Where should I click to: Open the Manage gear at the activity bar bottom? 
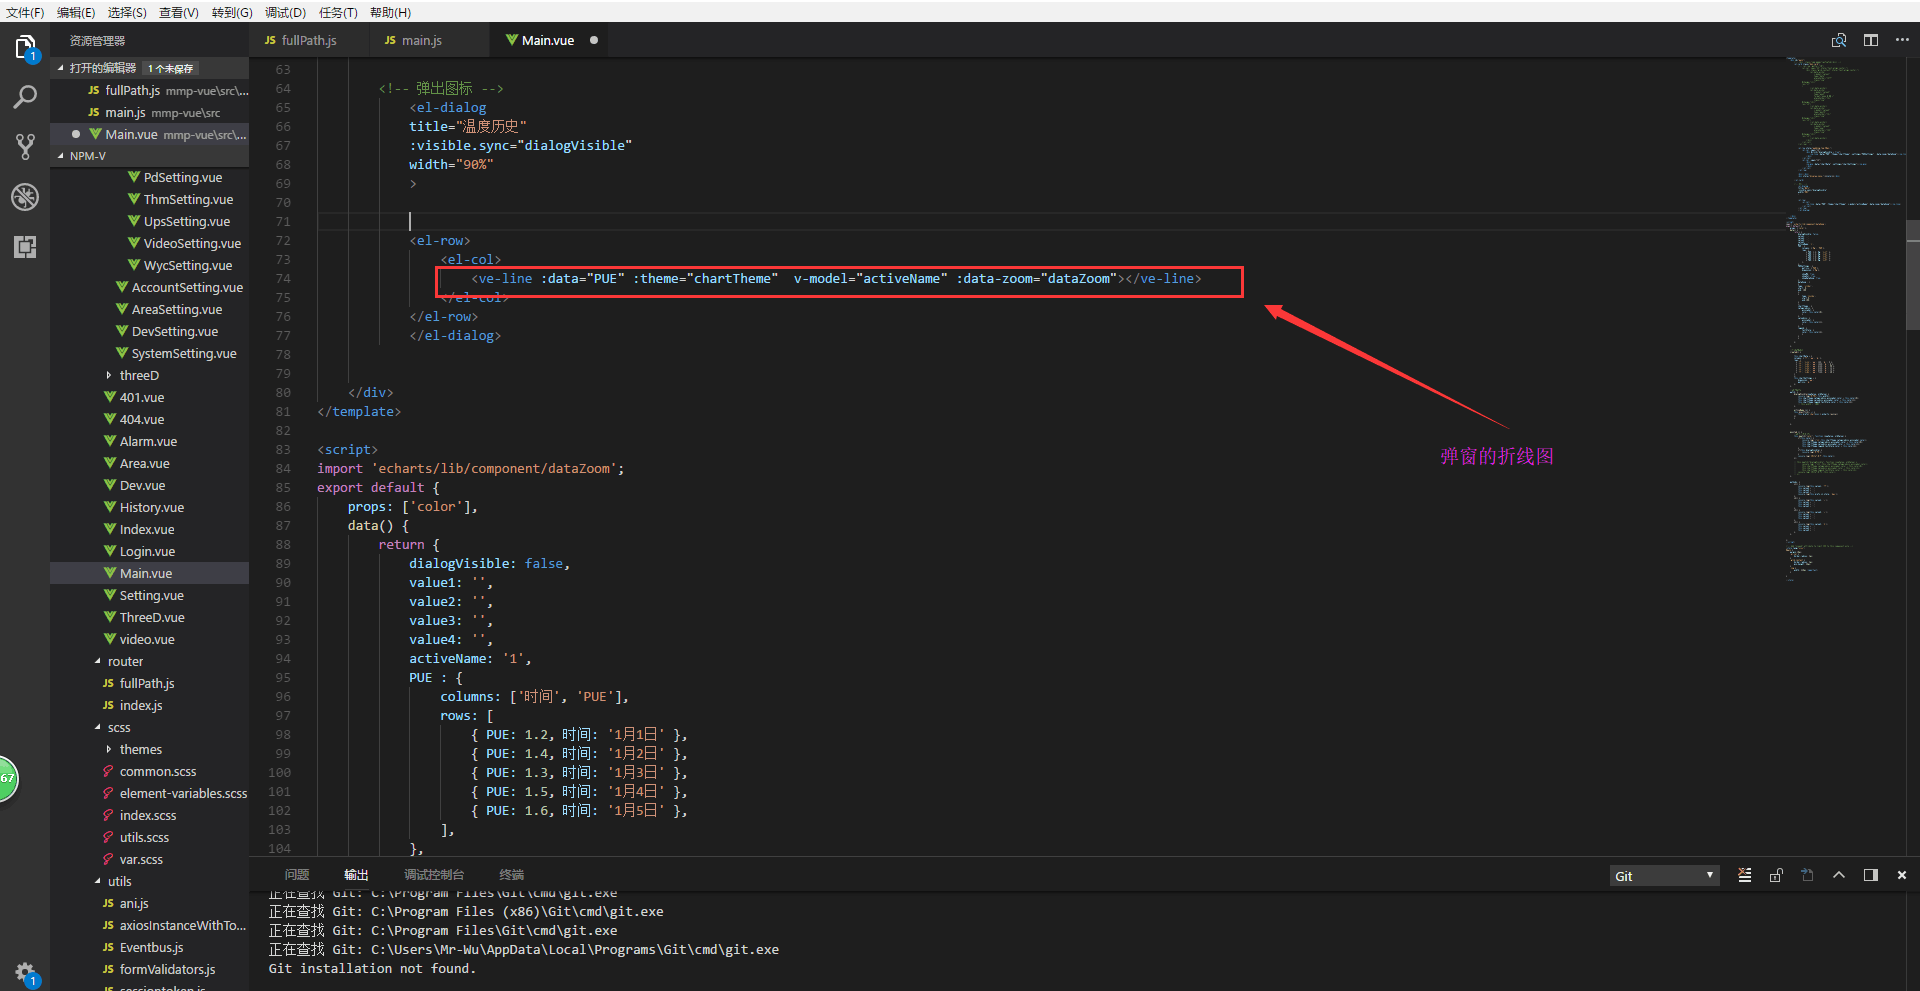click(x=25, y=972)
